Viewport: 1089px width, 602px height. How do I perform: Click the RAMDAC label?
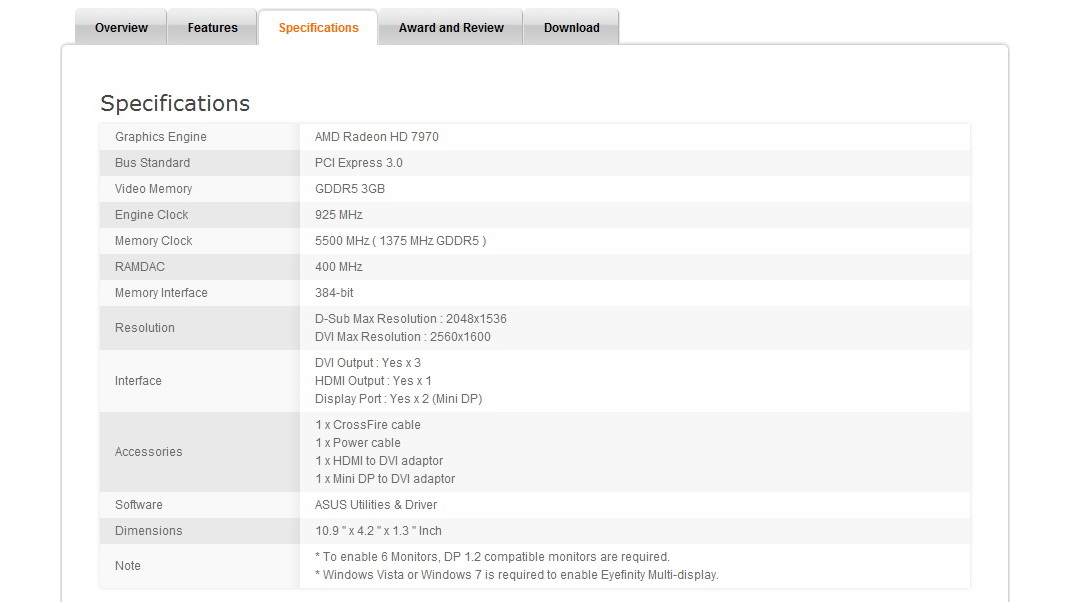[x=140, y=267]
